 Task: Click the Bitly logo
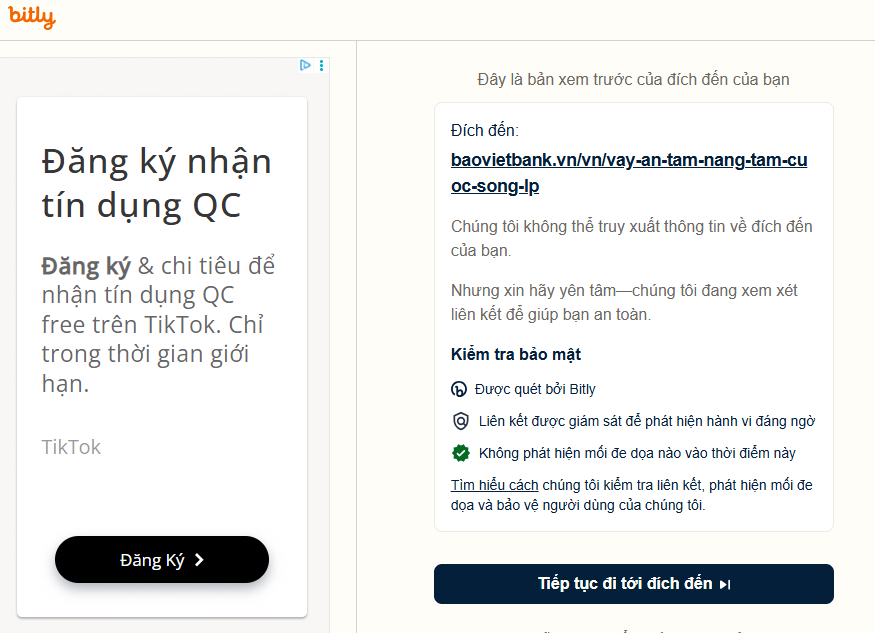32,17
